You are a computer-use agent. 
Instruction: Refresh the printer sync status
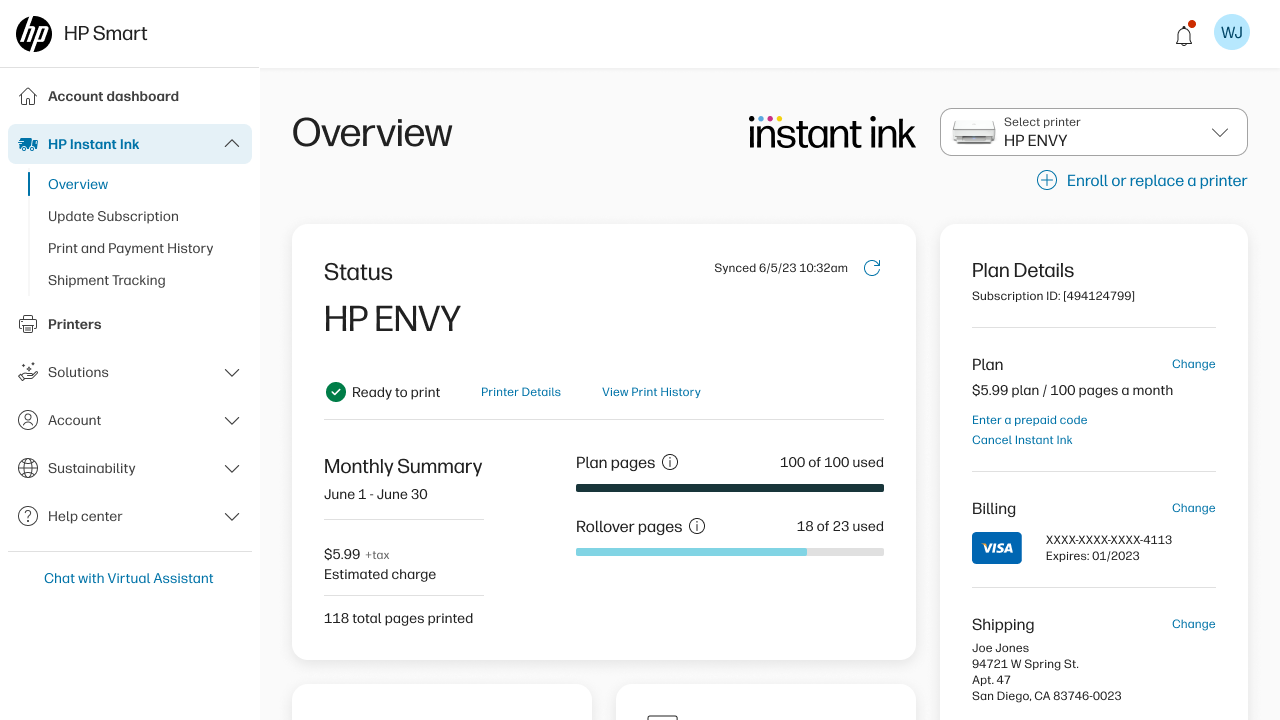click(872, 268)
